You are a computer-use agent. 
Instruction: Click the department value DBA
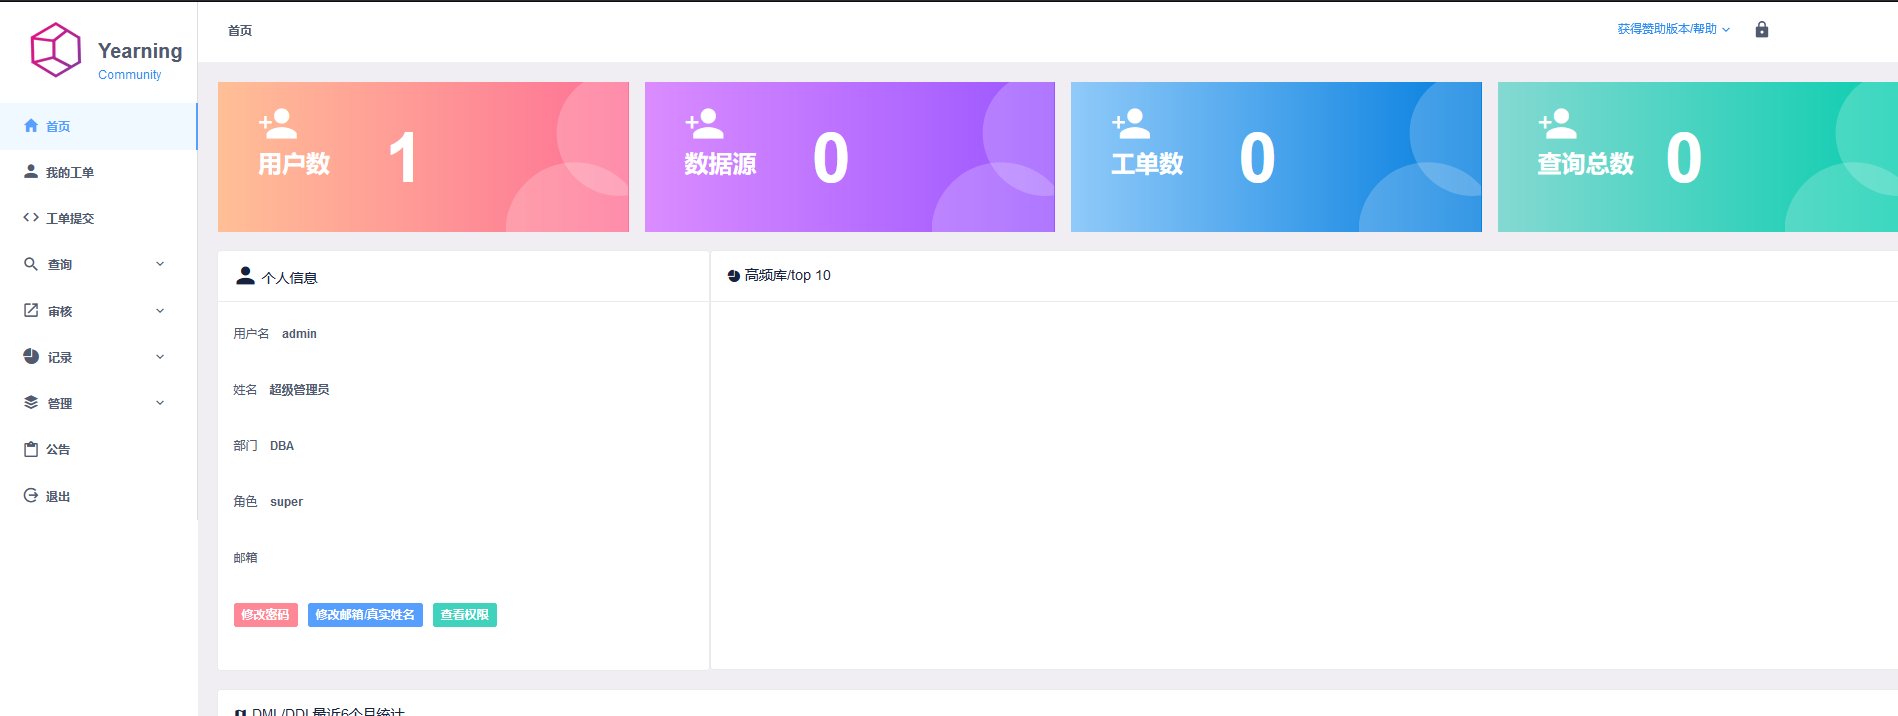(x=282, y=446)
